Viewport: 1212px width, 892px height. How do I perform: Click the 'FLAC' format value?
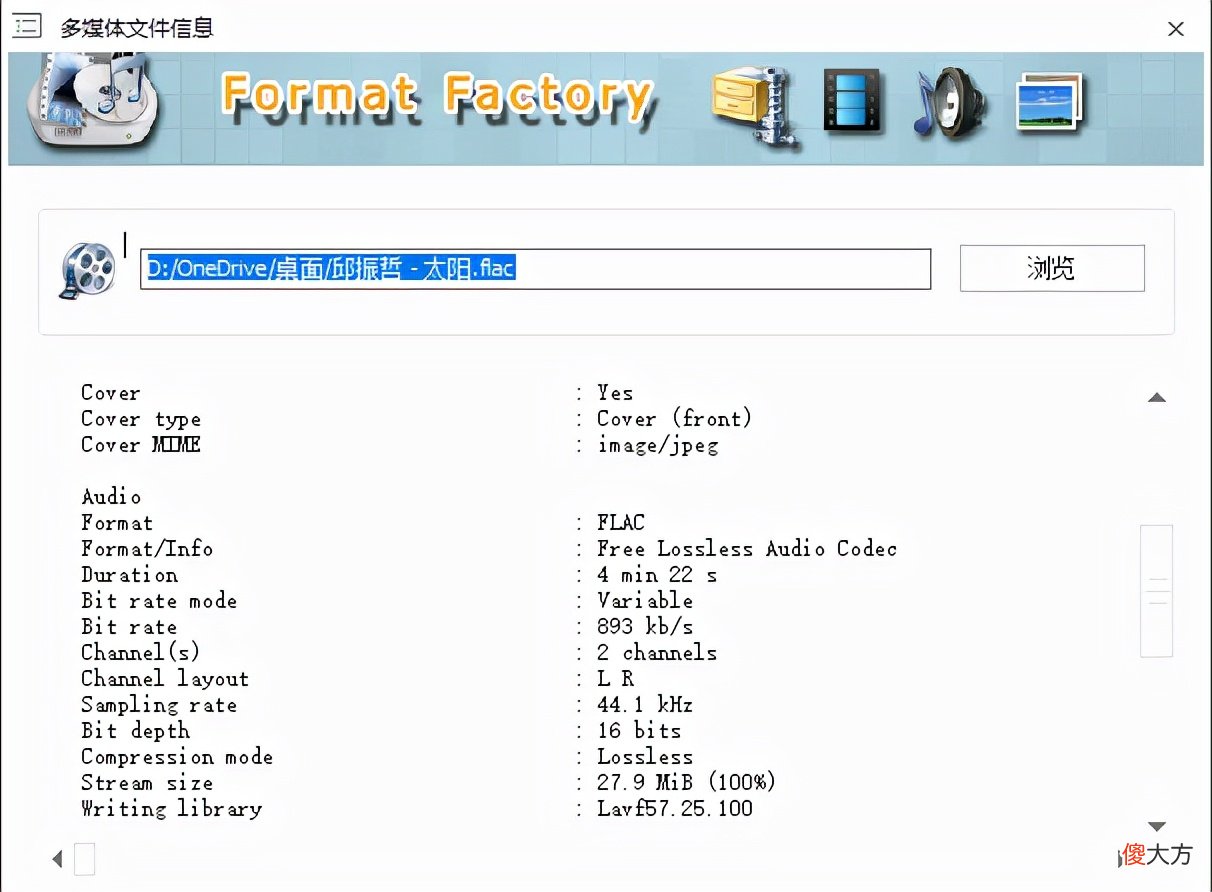[x=621, y=523]
